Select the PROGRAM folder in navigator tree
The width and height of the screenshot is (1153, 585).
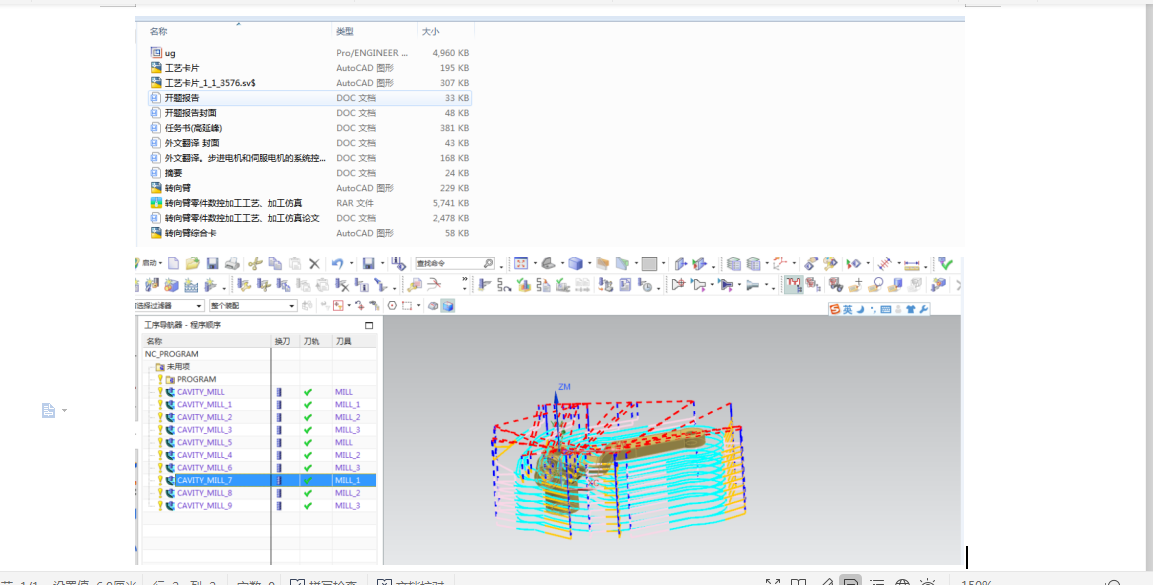196,380
